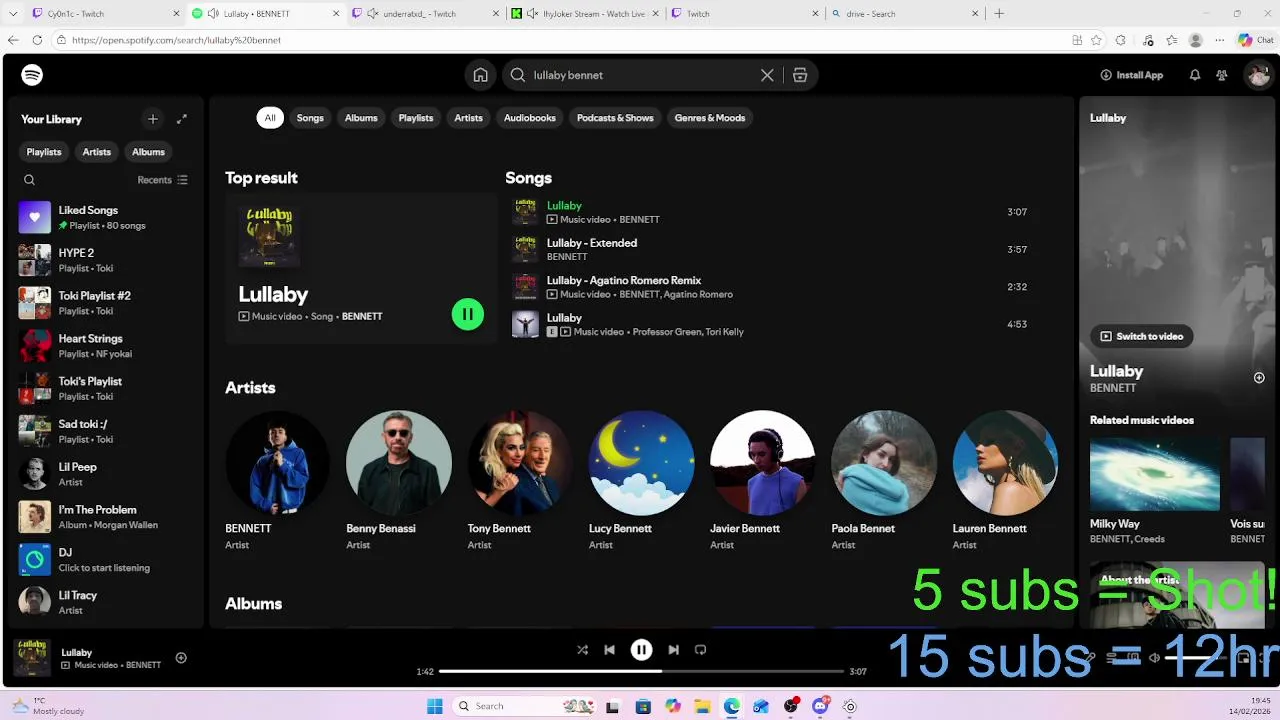Add now-playing Lullaby to library in player bar
The image size is (1280, 720).
(x=181, y=658)
